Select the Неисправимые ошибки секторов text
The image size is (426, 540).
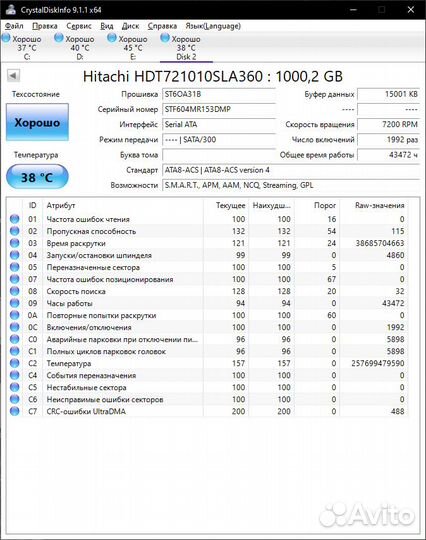[x=105, y=399]
